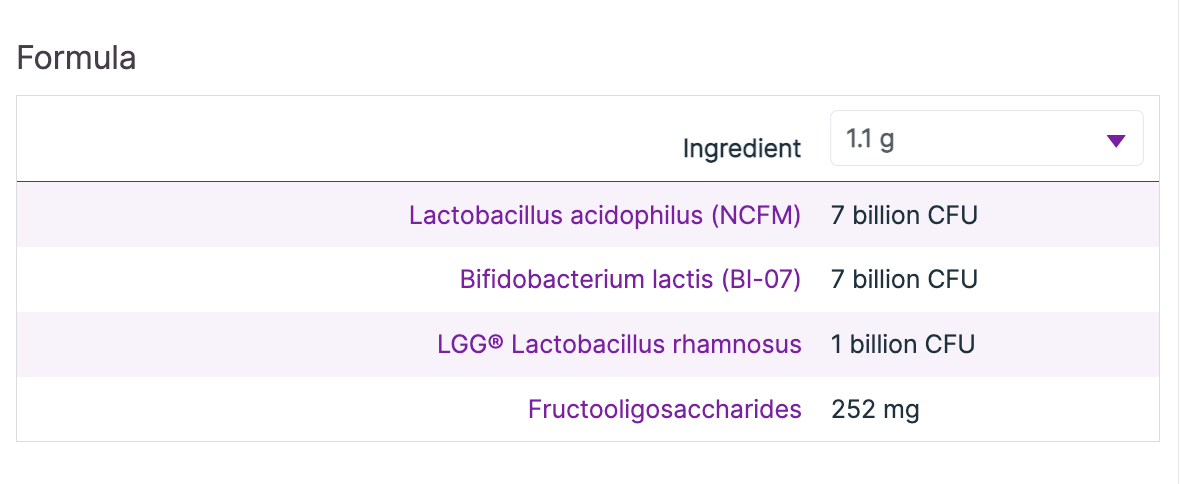The image size is (1180, 484).
Task: Open the Lactobacillus acidophilus (NCFM) link
Action: pyautogui.click(x=605, y=215)
